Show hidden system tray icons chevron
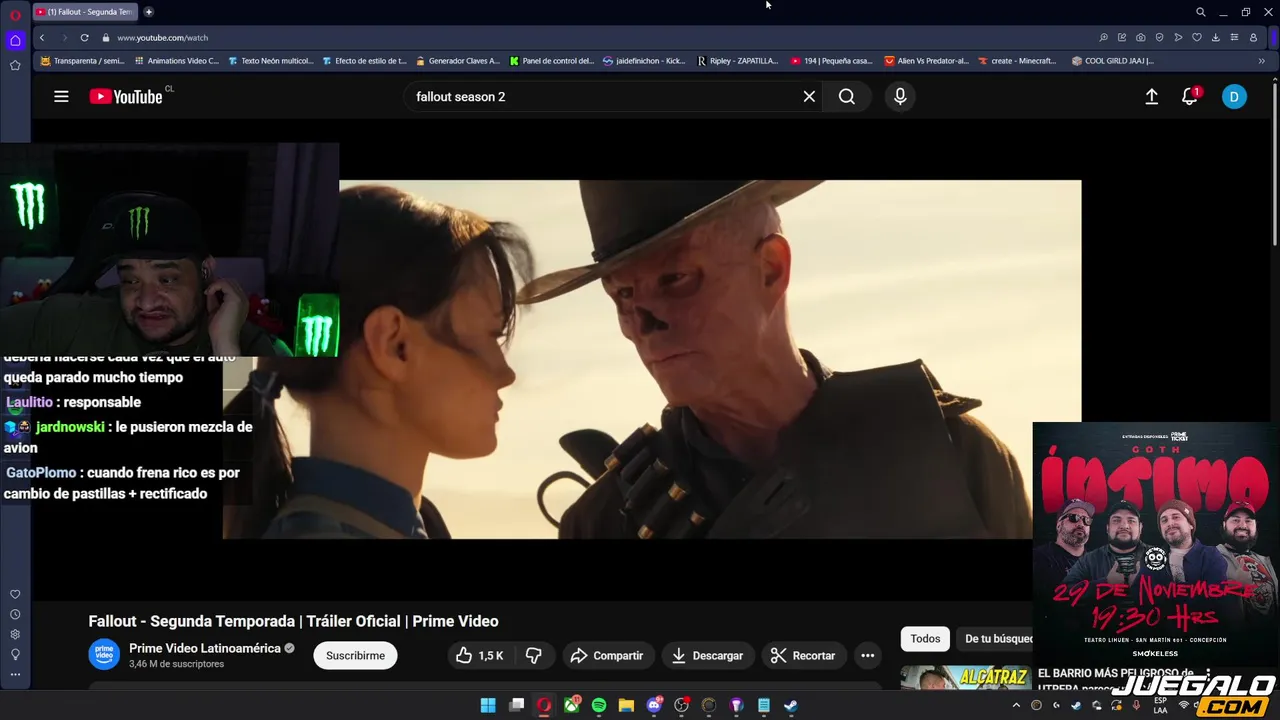1280x720 pixels. pos(1016,705)
